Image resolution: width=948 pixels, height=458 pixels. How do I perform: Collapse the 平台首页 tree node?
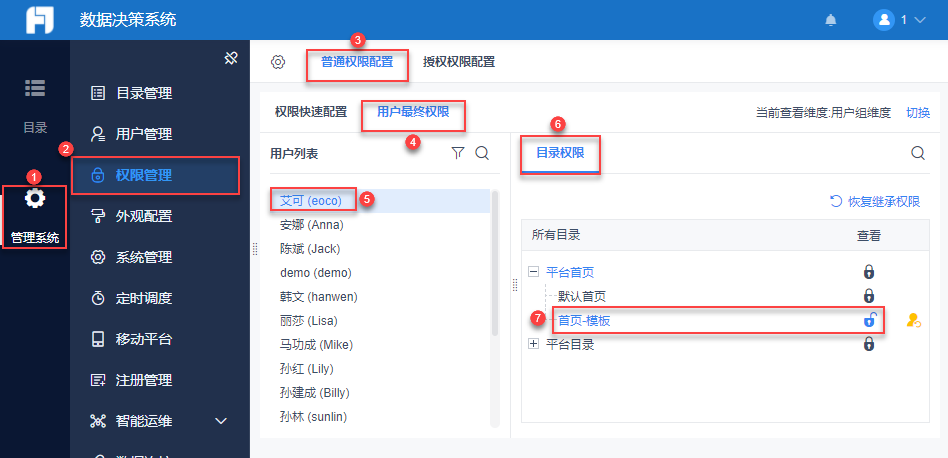click(533, 272)
